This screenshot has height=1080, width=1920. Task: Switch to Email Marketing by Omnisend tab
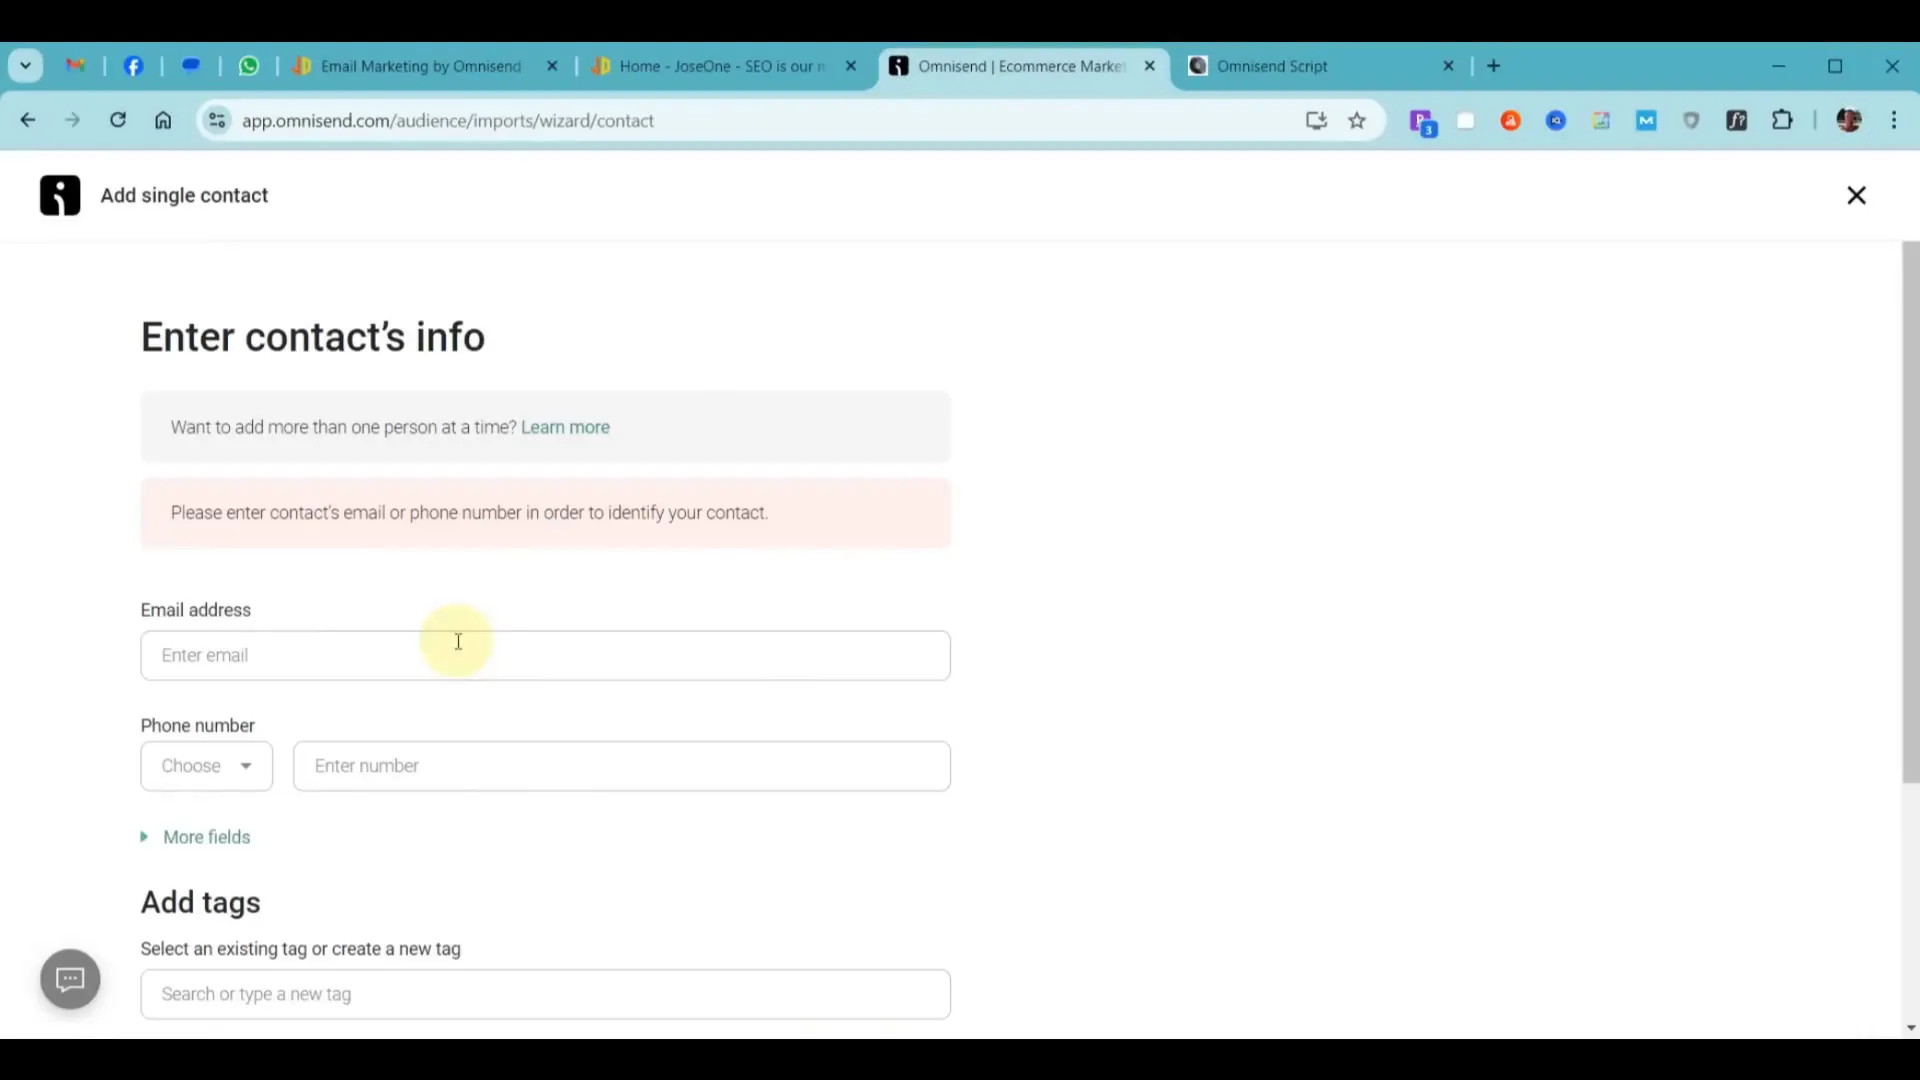[420, 66]
